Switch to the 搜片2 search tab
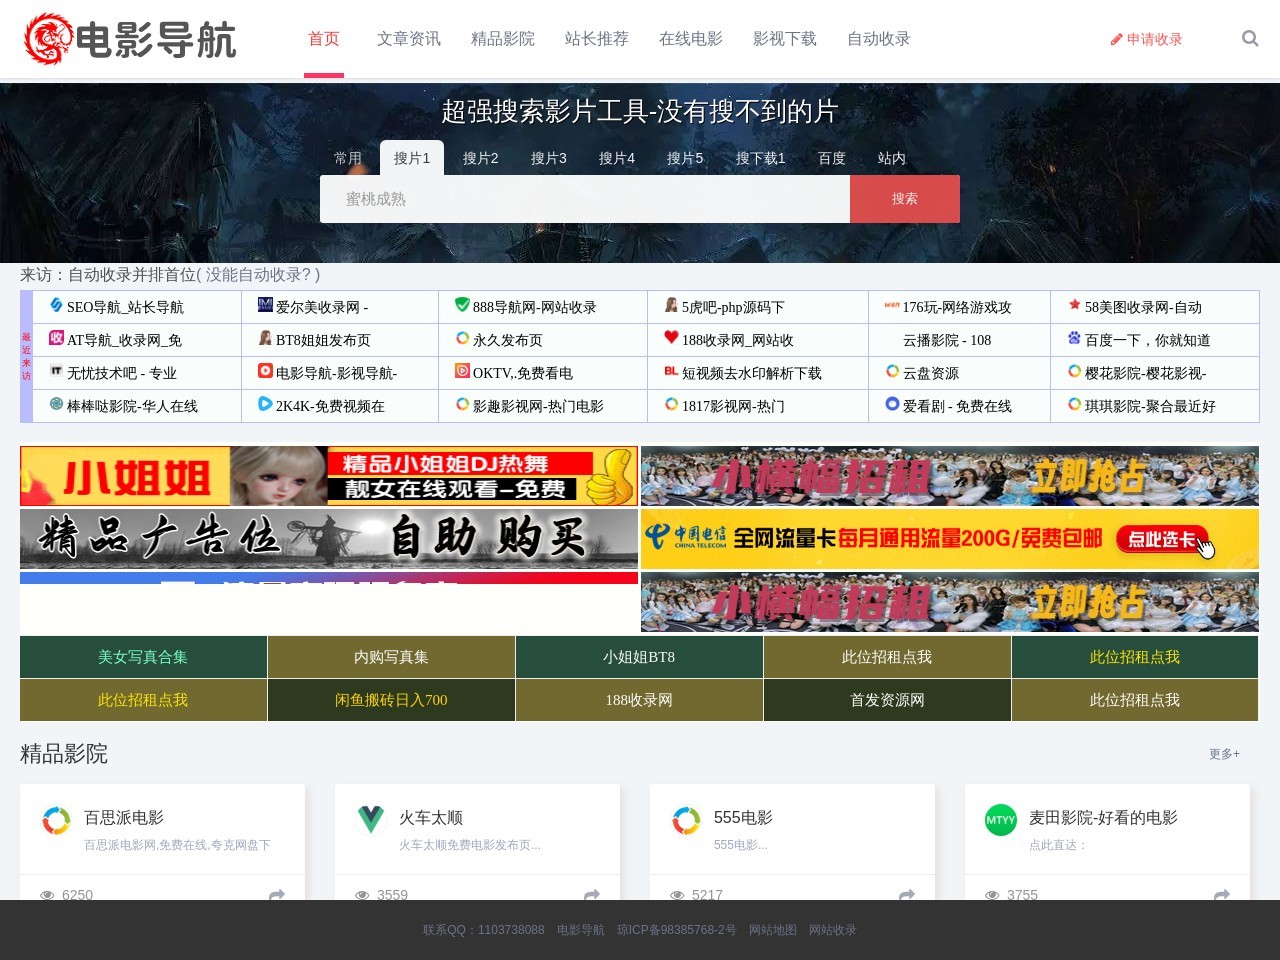 pos(480,158)
